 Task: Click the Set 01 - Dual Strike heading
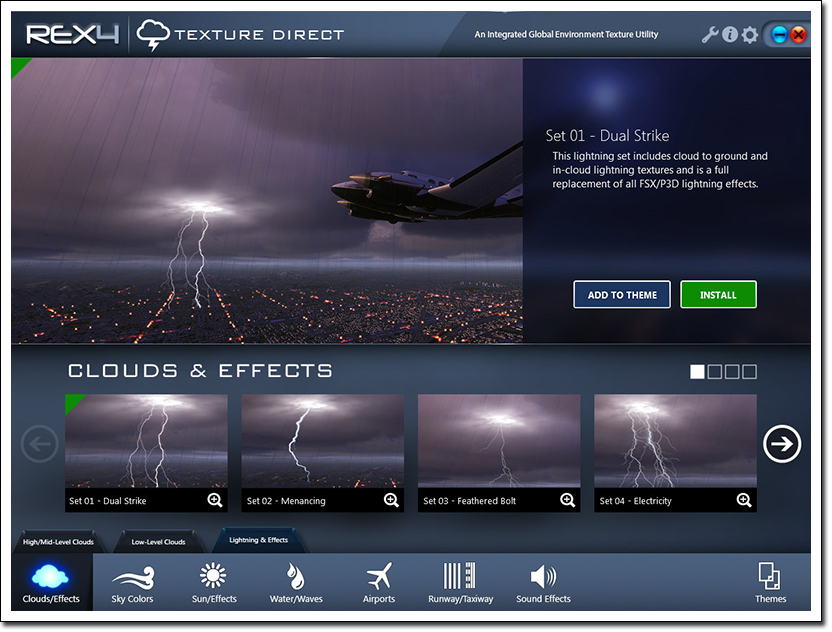pos(607,136)
